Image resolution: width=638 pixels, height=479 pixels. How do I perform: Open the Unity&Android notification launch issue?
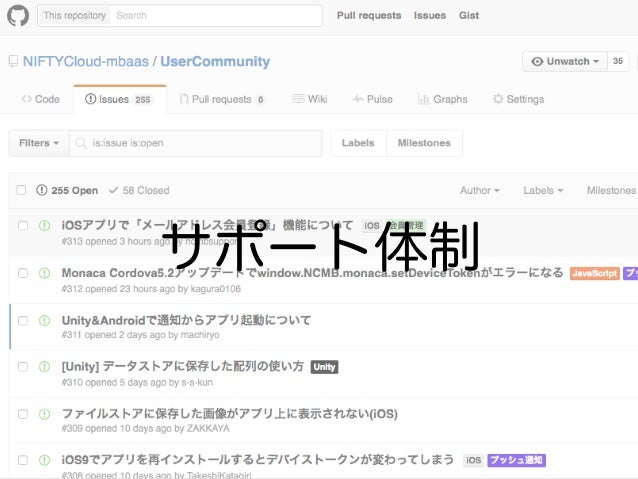point(186,320)
